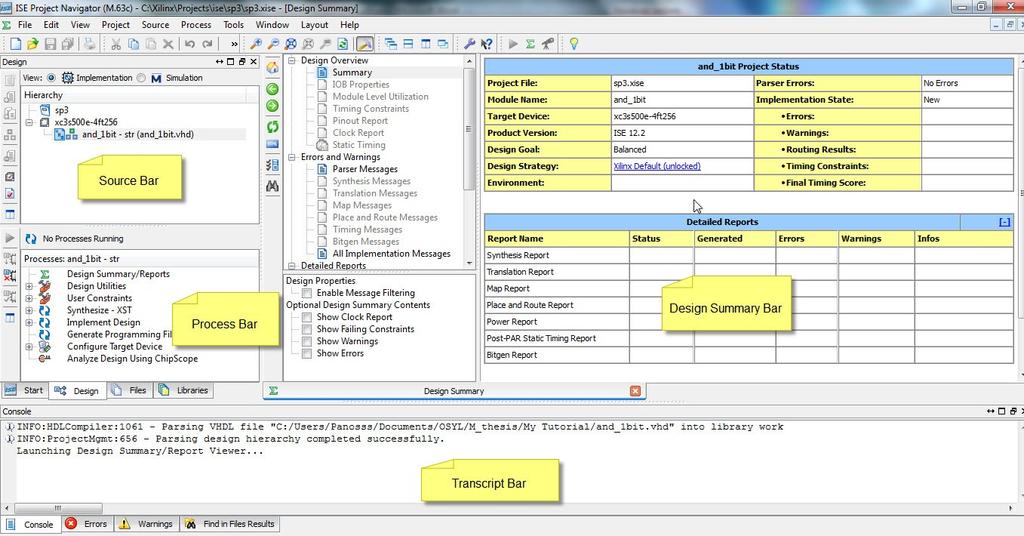
Task: Select the sp3 hierarchy item
Action: pyautogui.click(x=61, y=110)
